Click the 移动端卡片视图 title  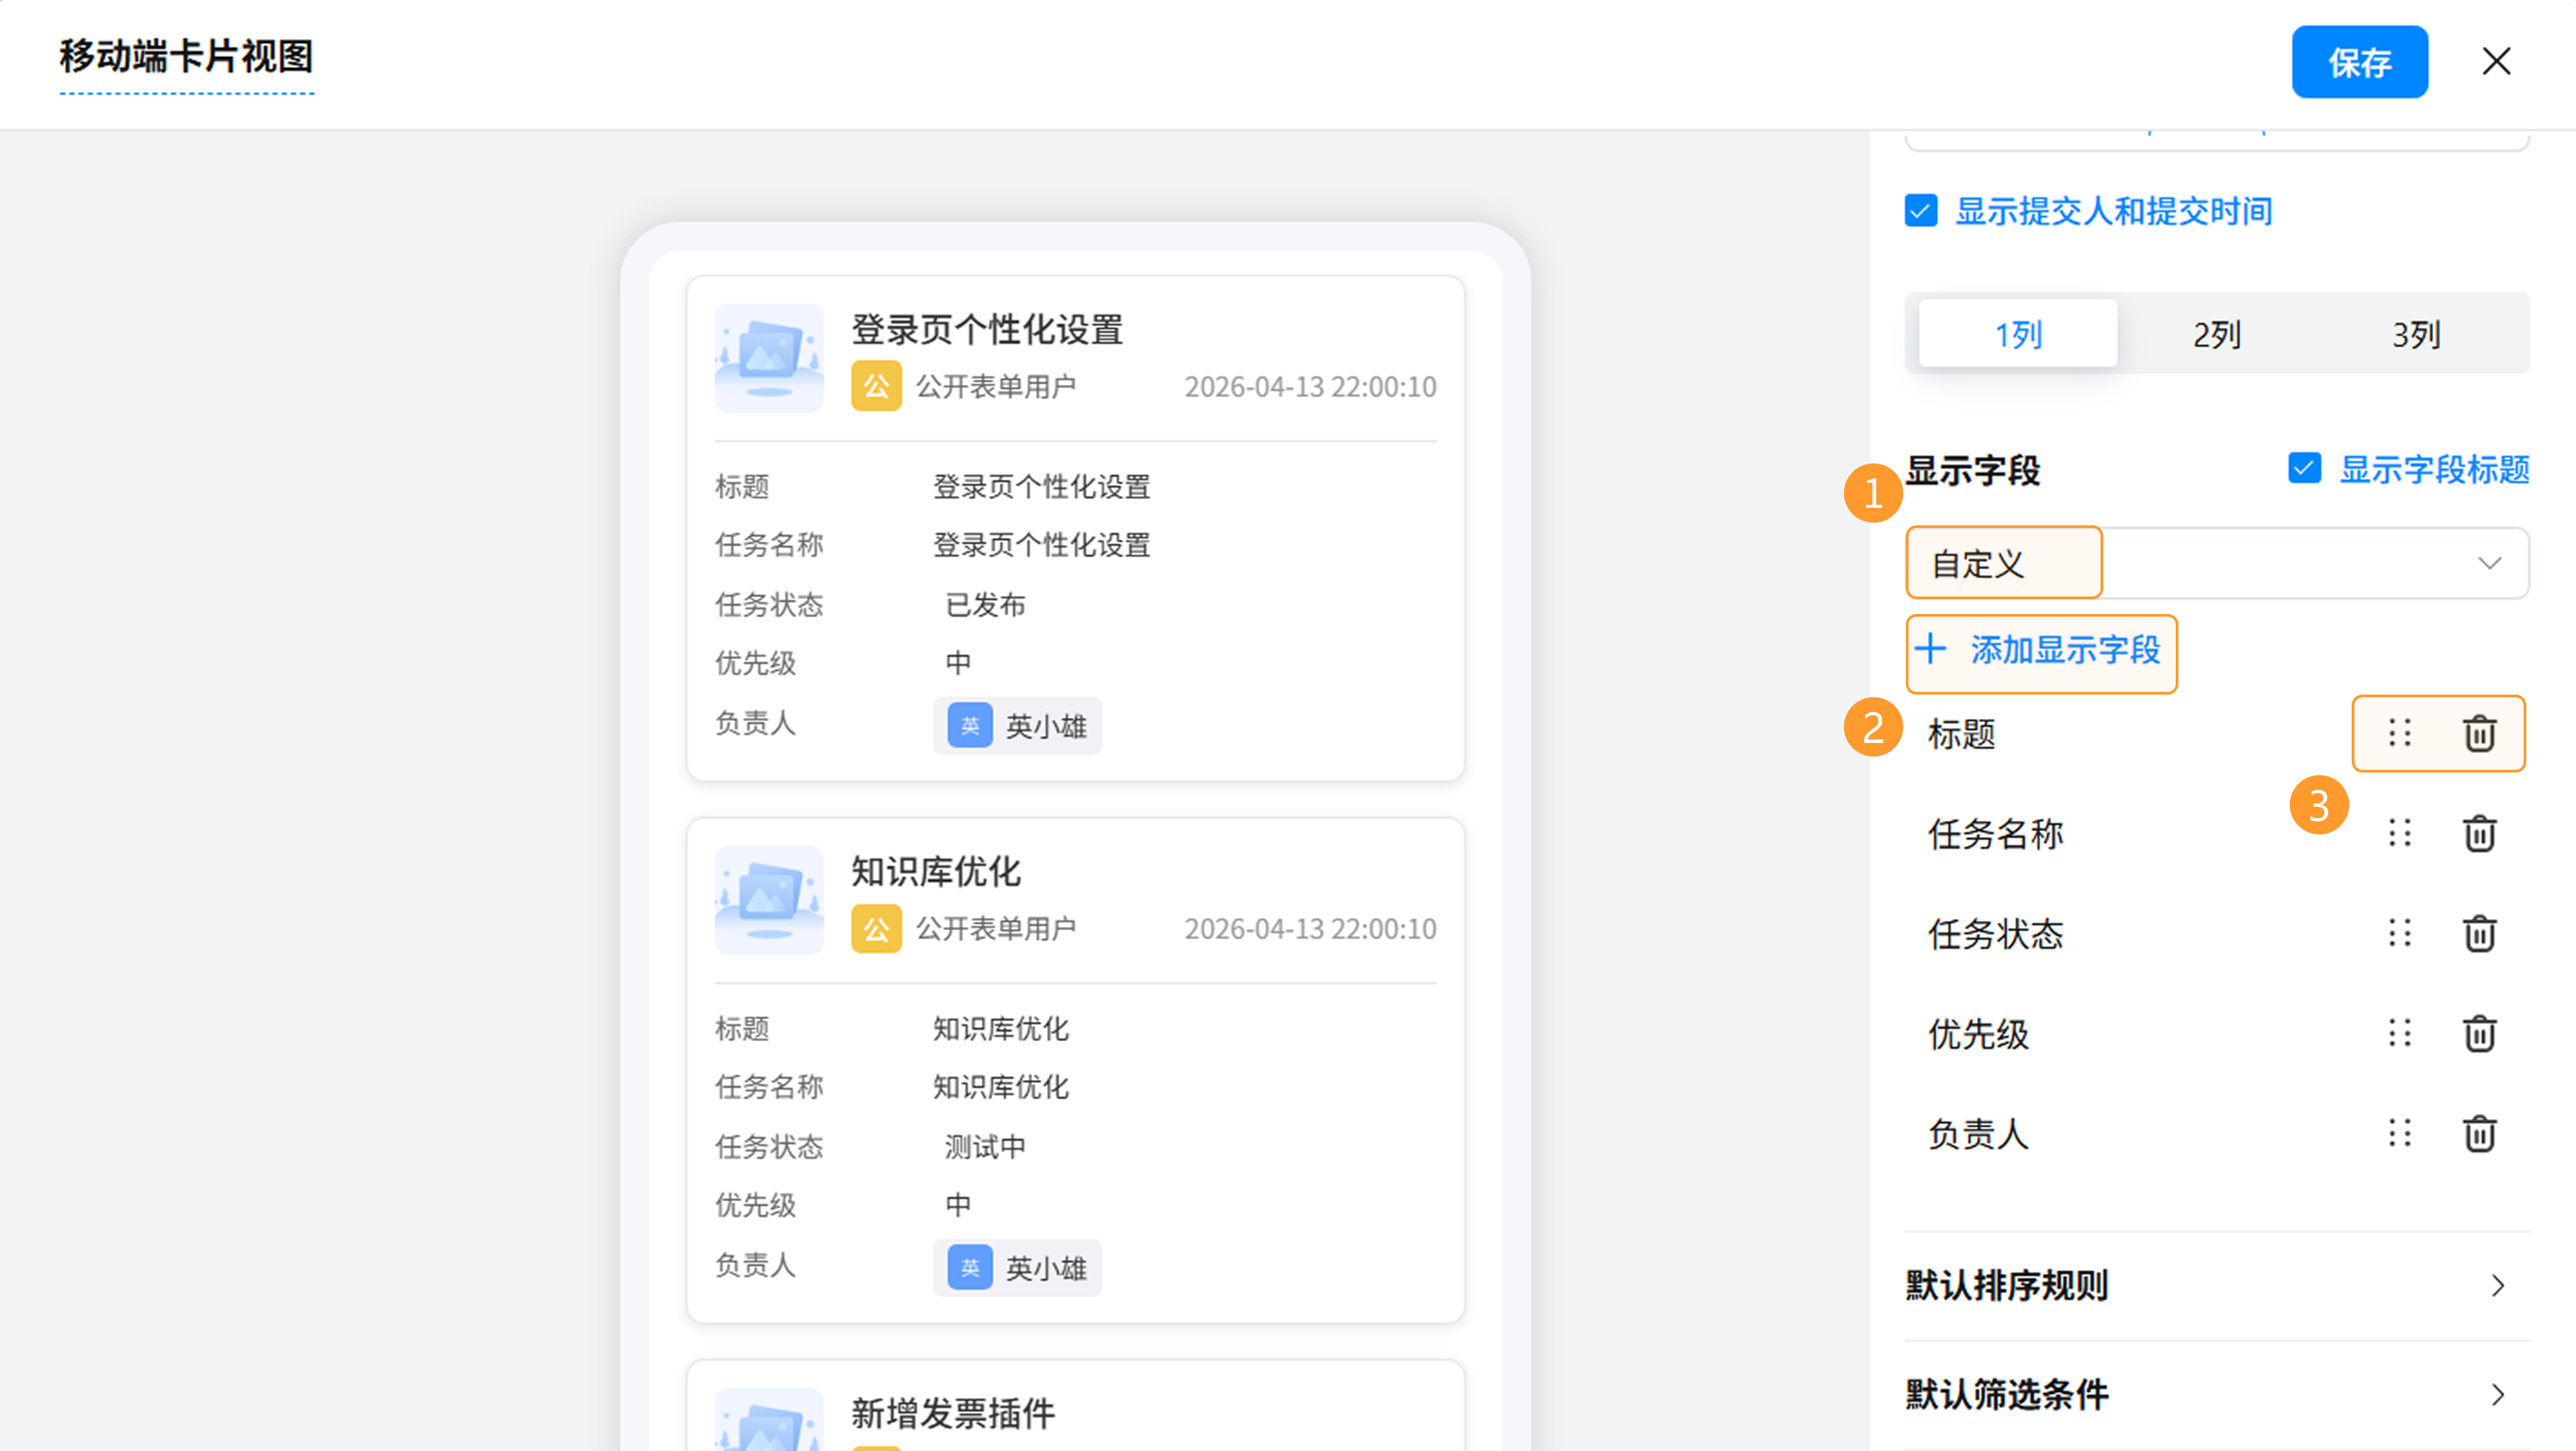click(x=187, y=56)
